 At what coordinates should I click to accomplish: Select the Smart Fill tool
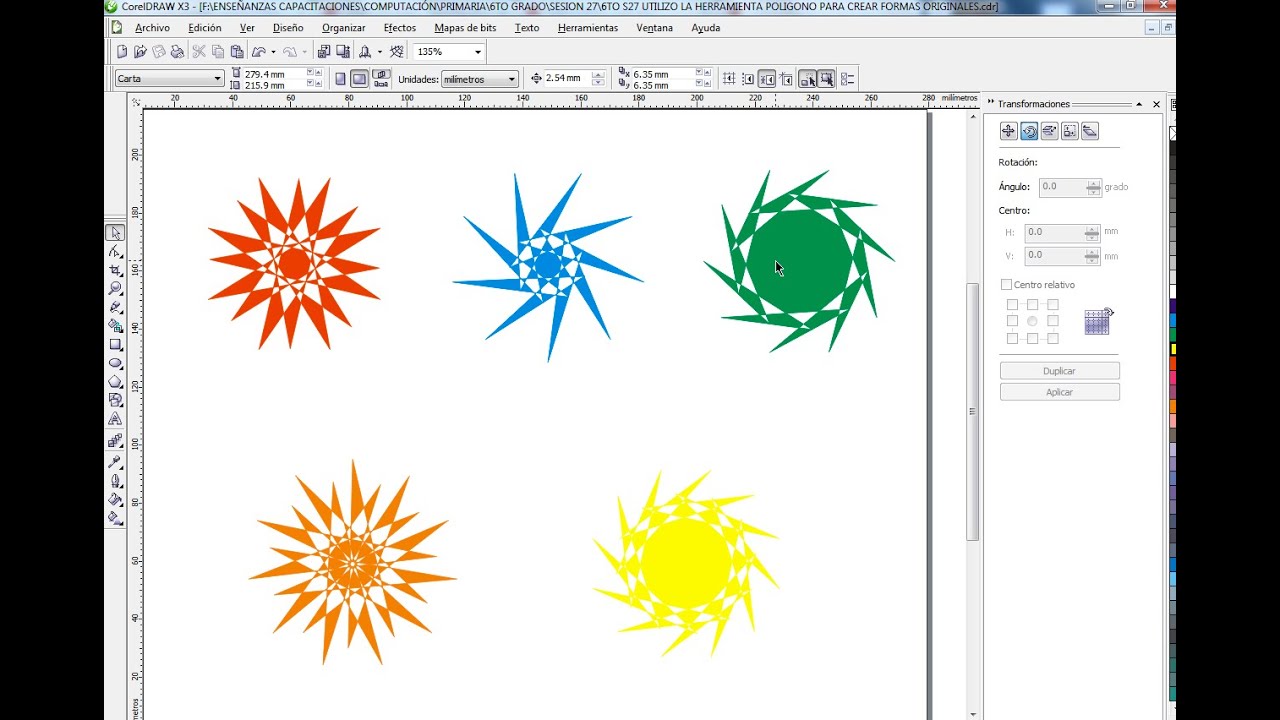tap(115, 326)
